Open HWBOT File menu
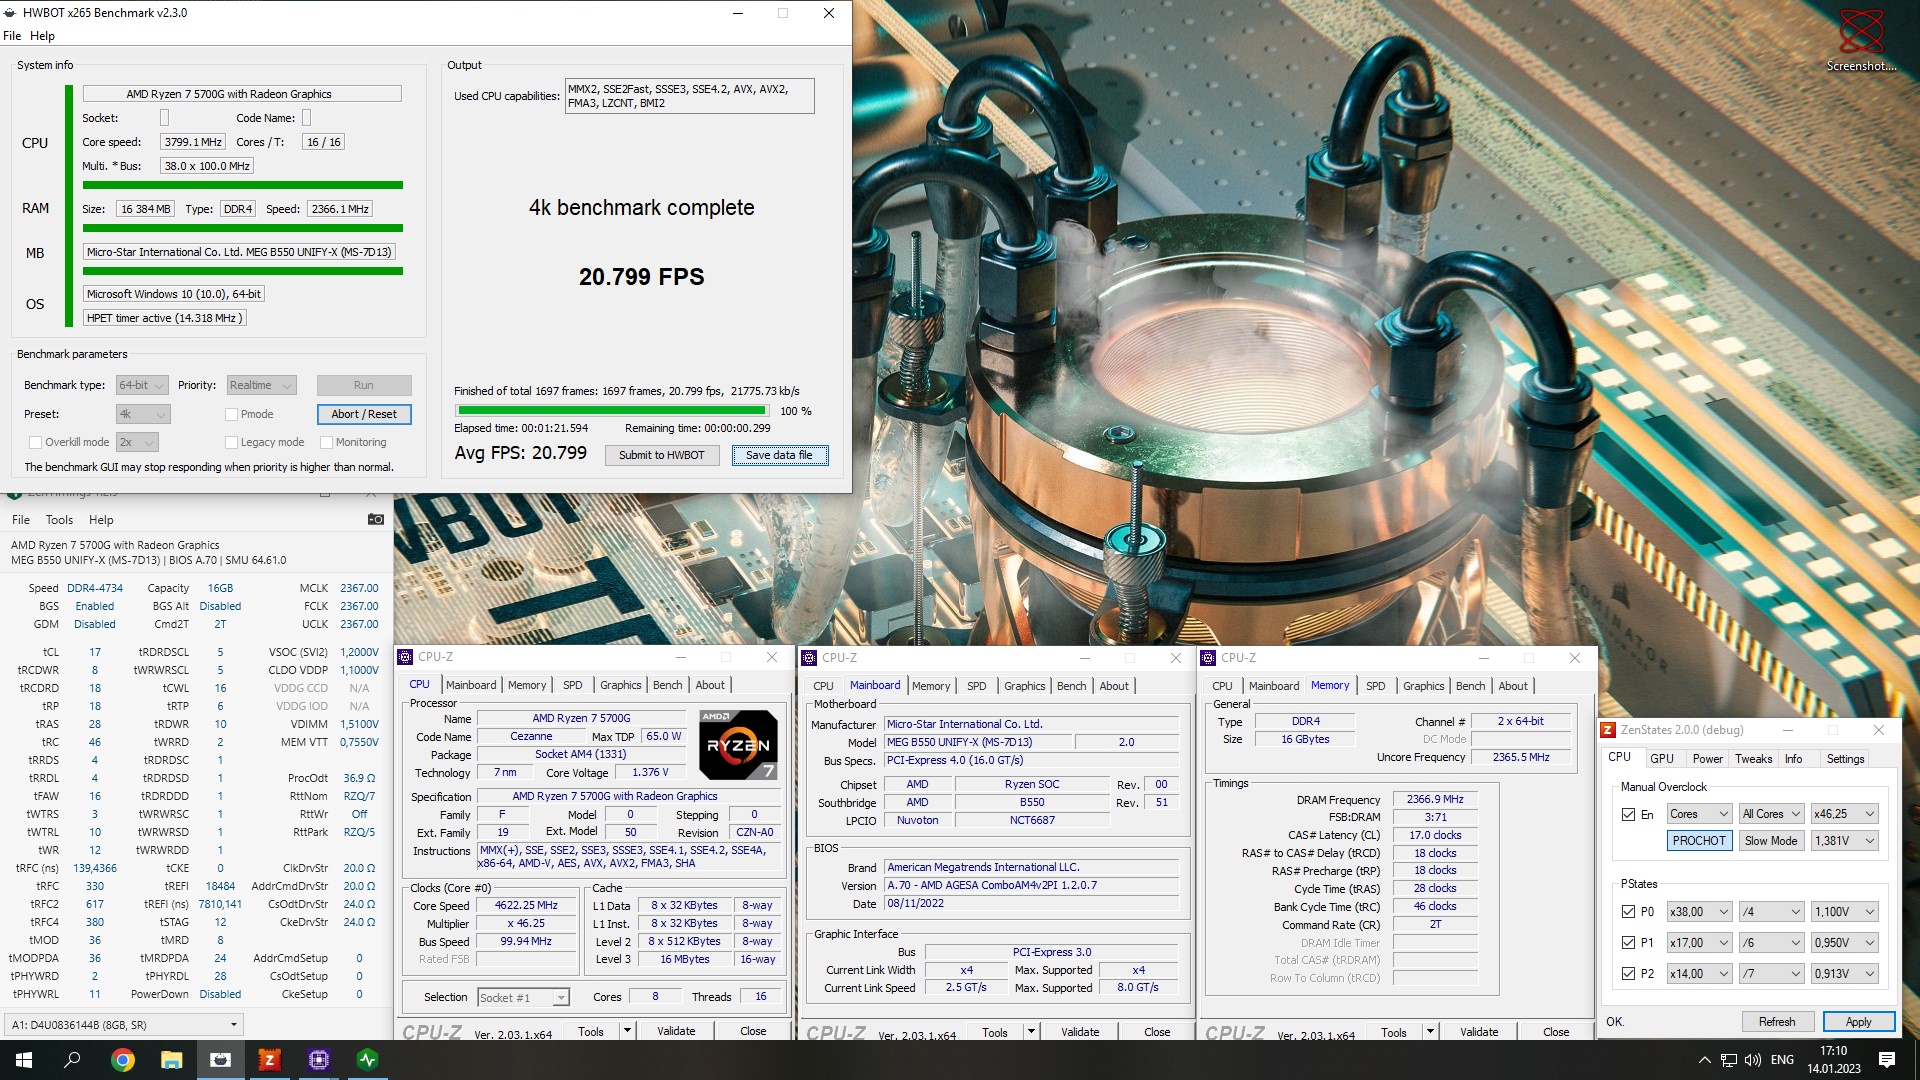Screen dimensions: 1920x1080 [12, 36]
